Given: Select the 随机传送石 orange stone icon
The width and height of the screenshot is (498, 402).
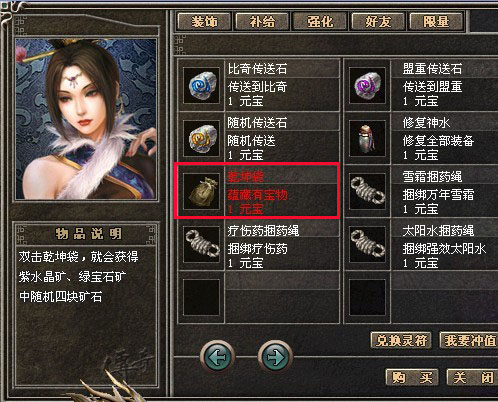Looking at the screenshot, I should tap(201, 139).
